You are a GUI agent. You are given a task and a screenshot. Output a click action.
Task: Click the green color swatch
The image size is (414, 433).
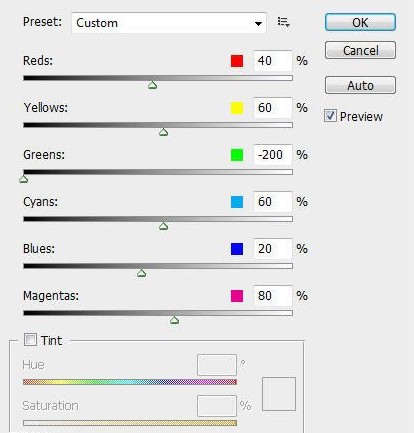(x=237, y=155)
